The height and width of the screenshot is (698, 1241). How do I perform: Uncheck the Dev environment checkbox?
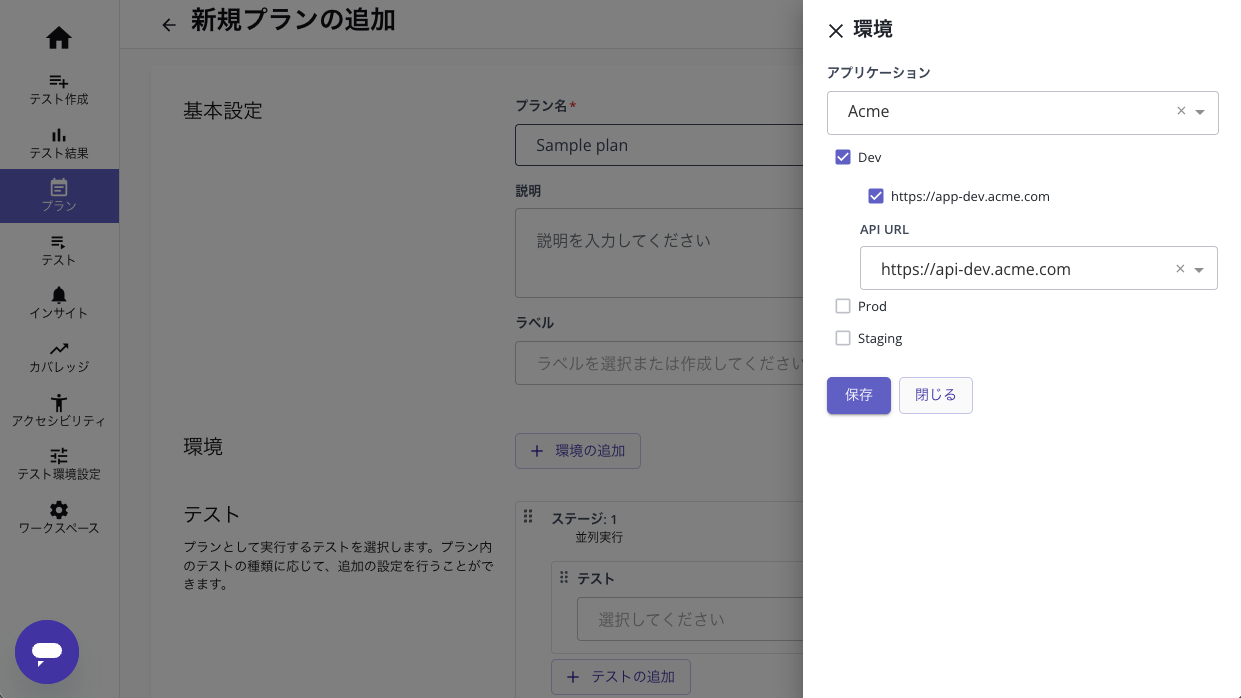pos(843,157)
